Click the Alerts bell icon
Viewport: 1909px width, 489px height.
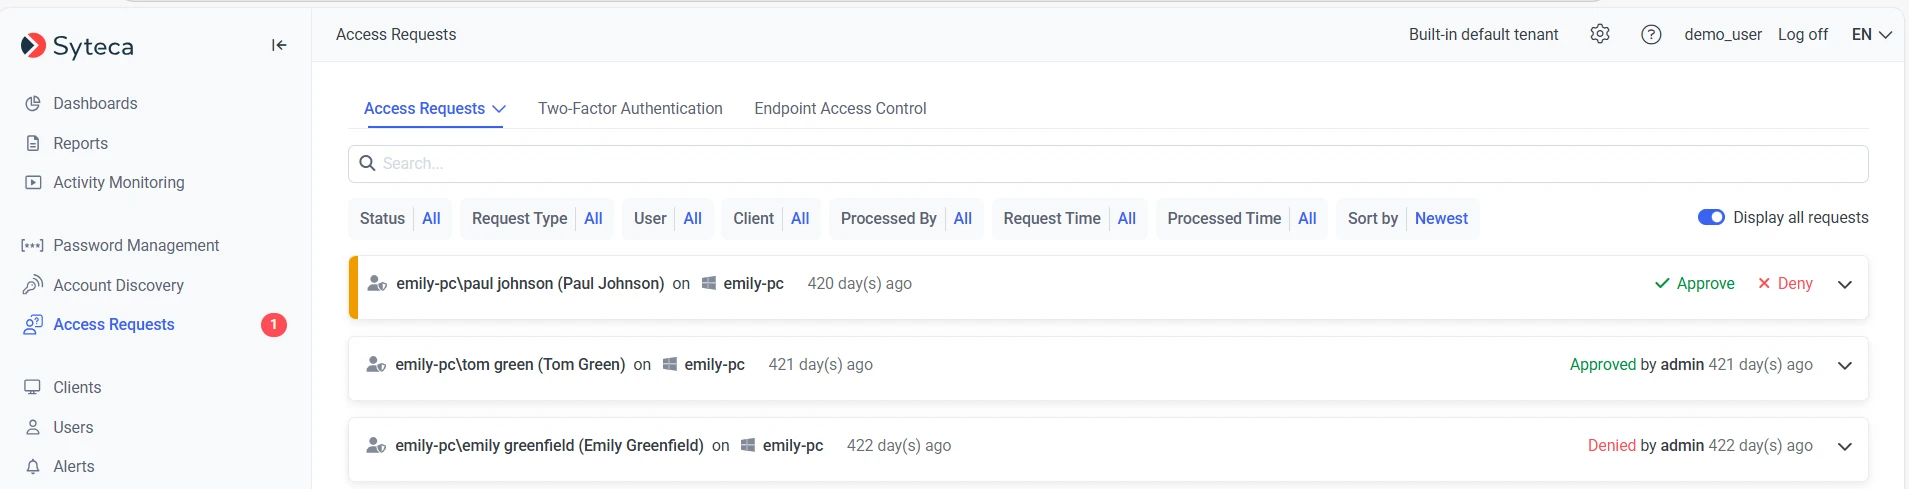coord(33,467)
